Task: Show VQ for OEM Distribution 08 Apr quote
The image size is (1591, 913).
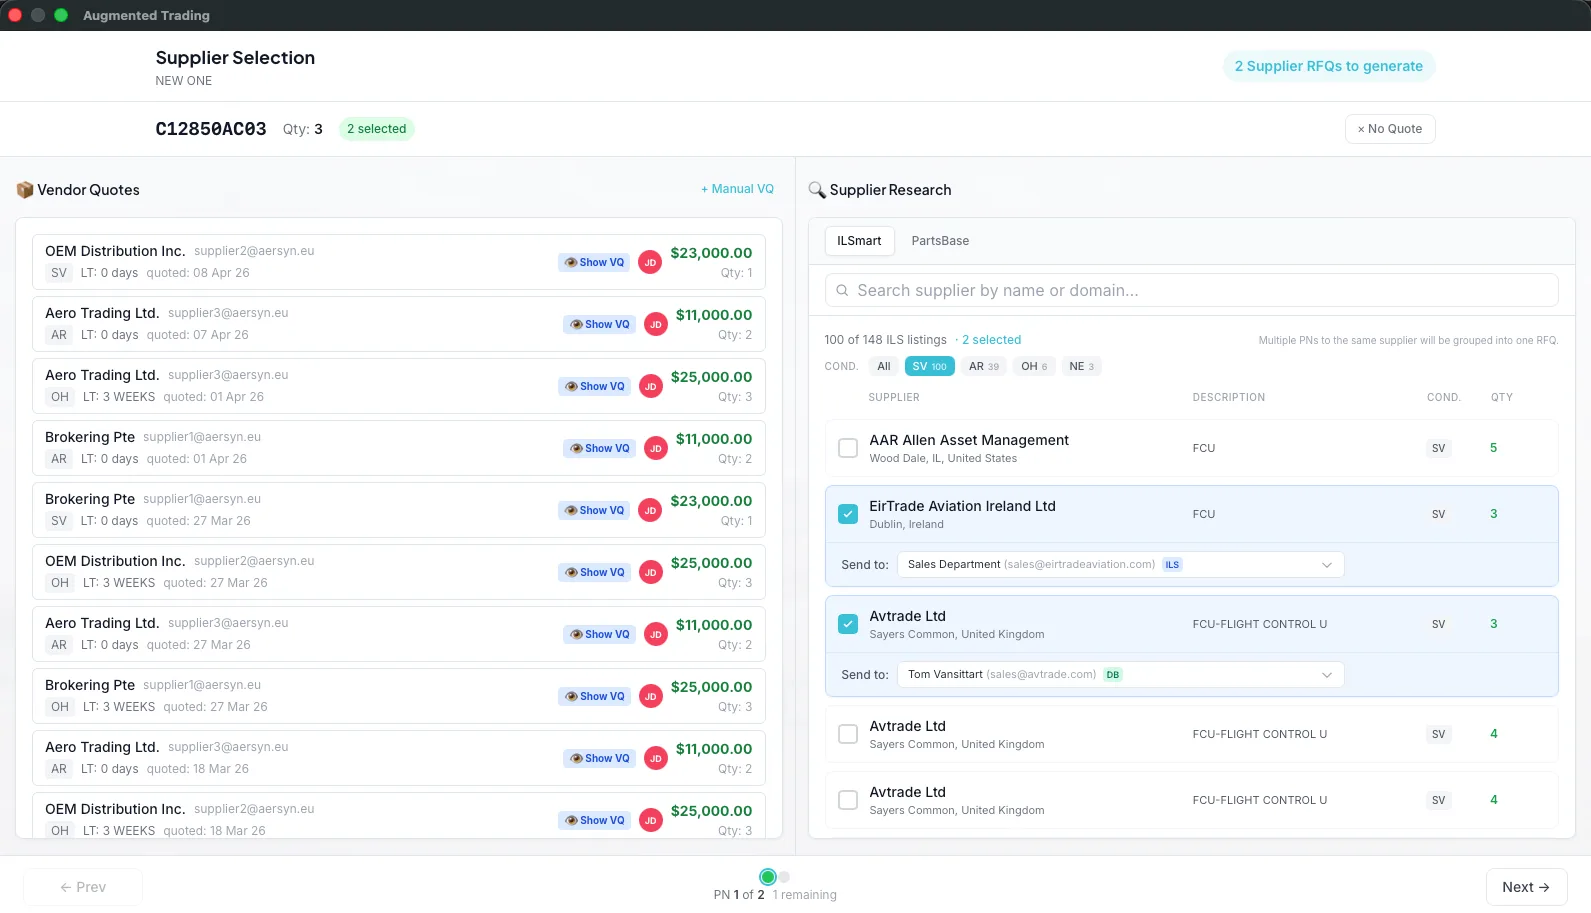Action: coord(594,262)
